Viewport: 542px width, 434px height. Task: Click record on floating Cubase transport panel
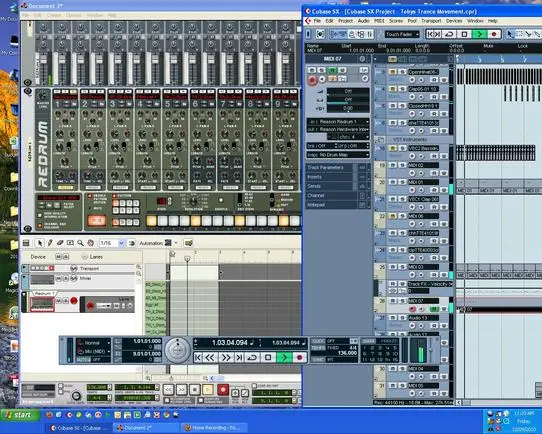(300, 357)
